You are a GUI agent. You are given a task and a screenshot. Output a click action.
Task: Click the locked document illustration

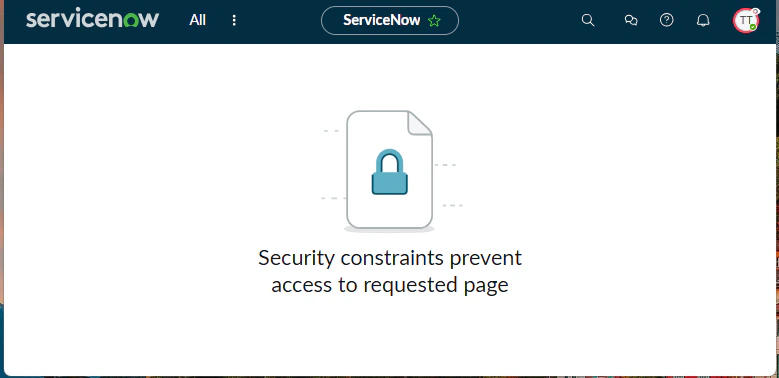(x=390, y=171)
